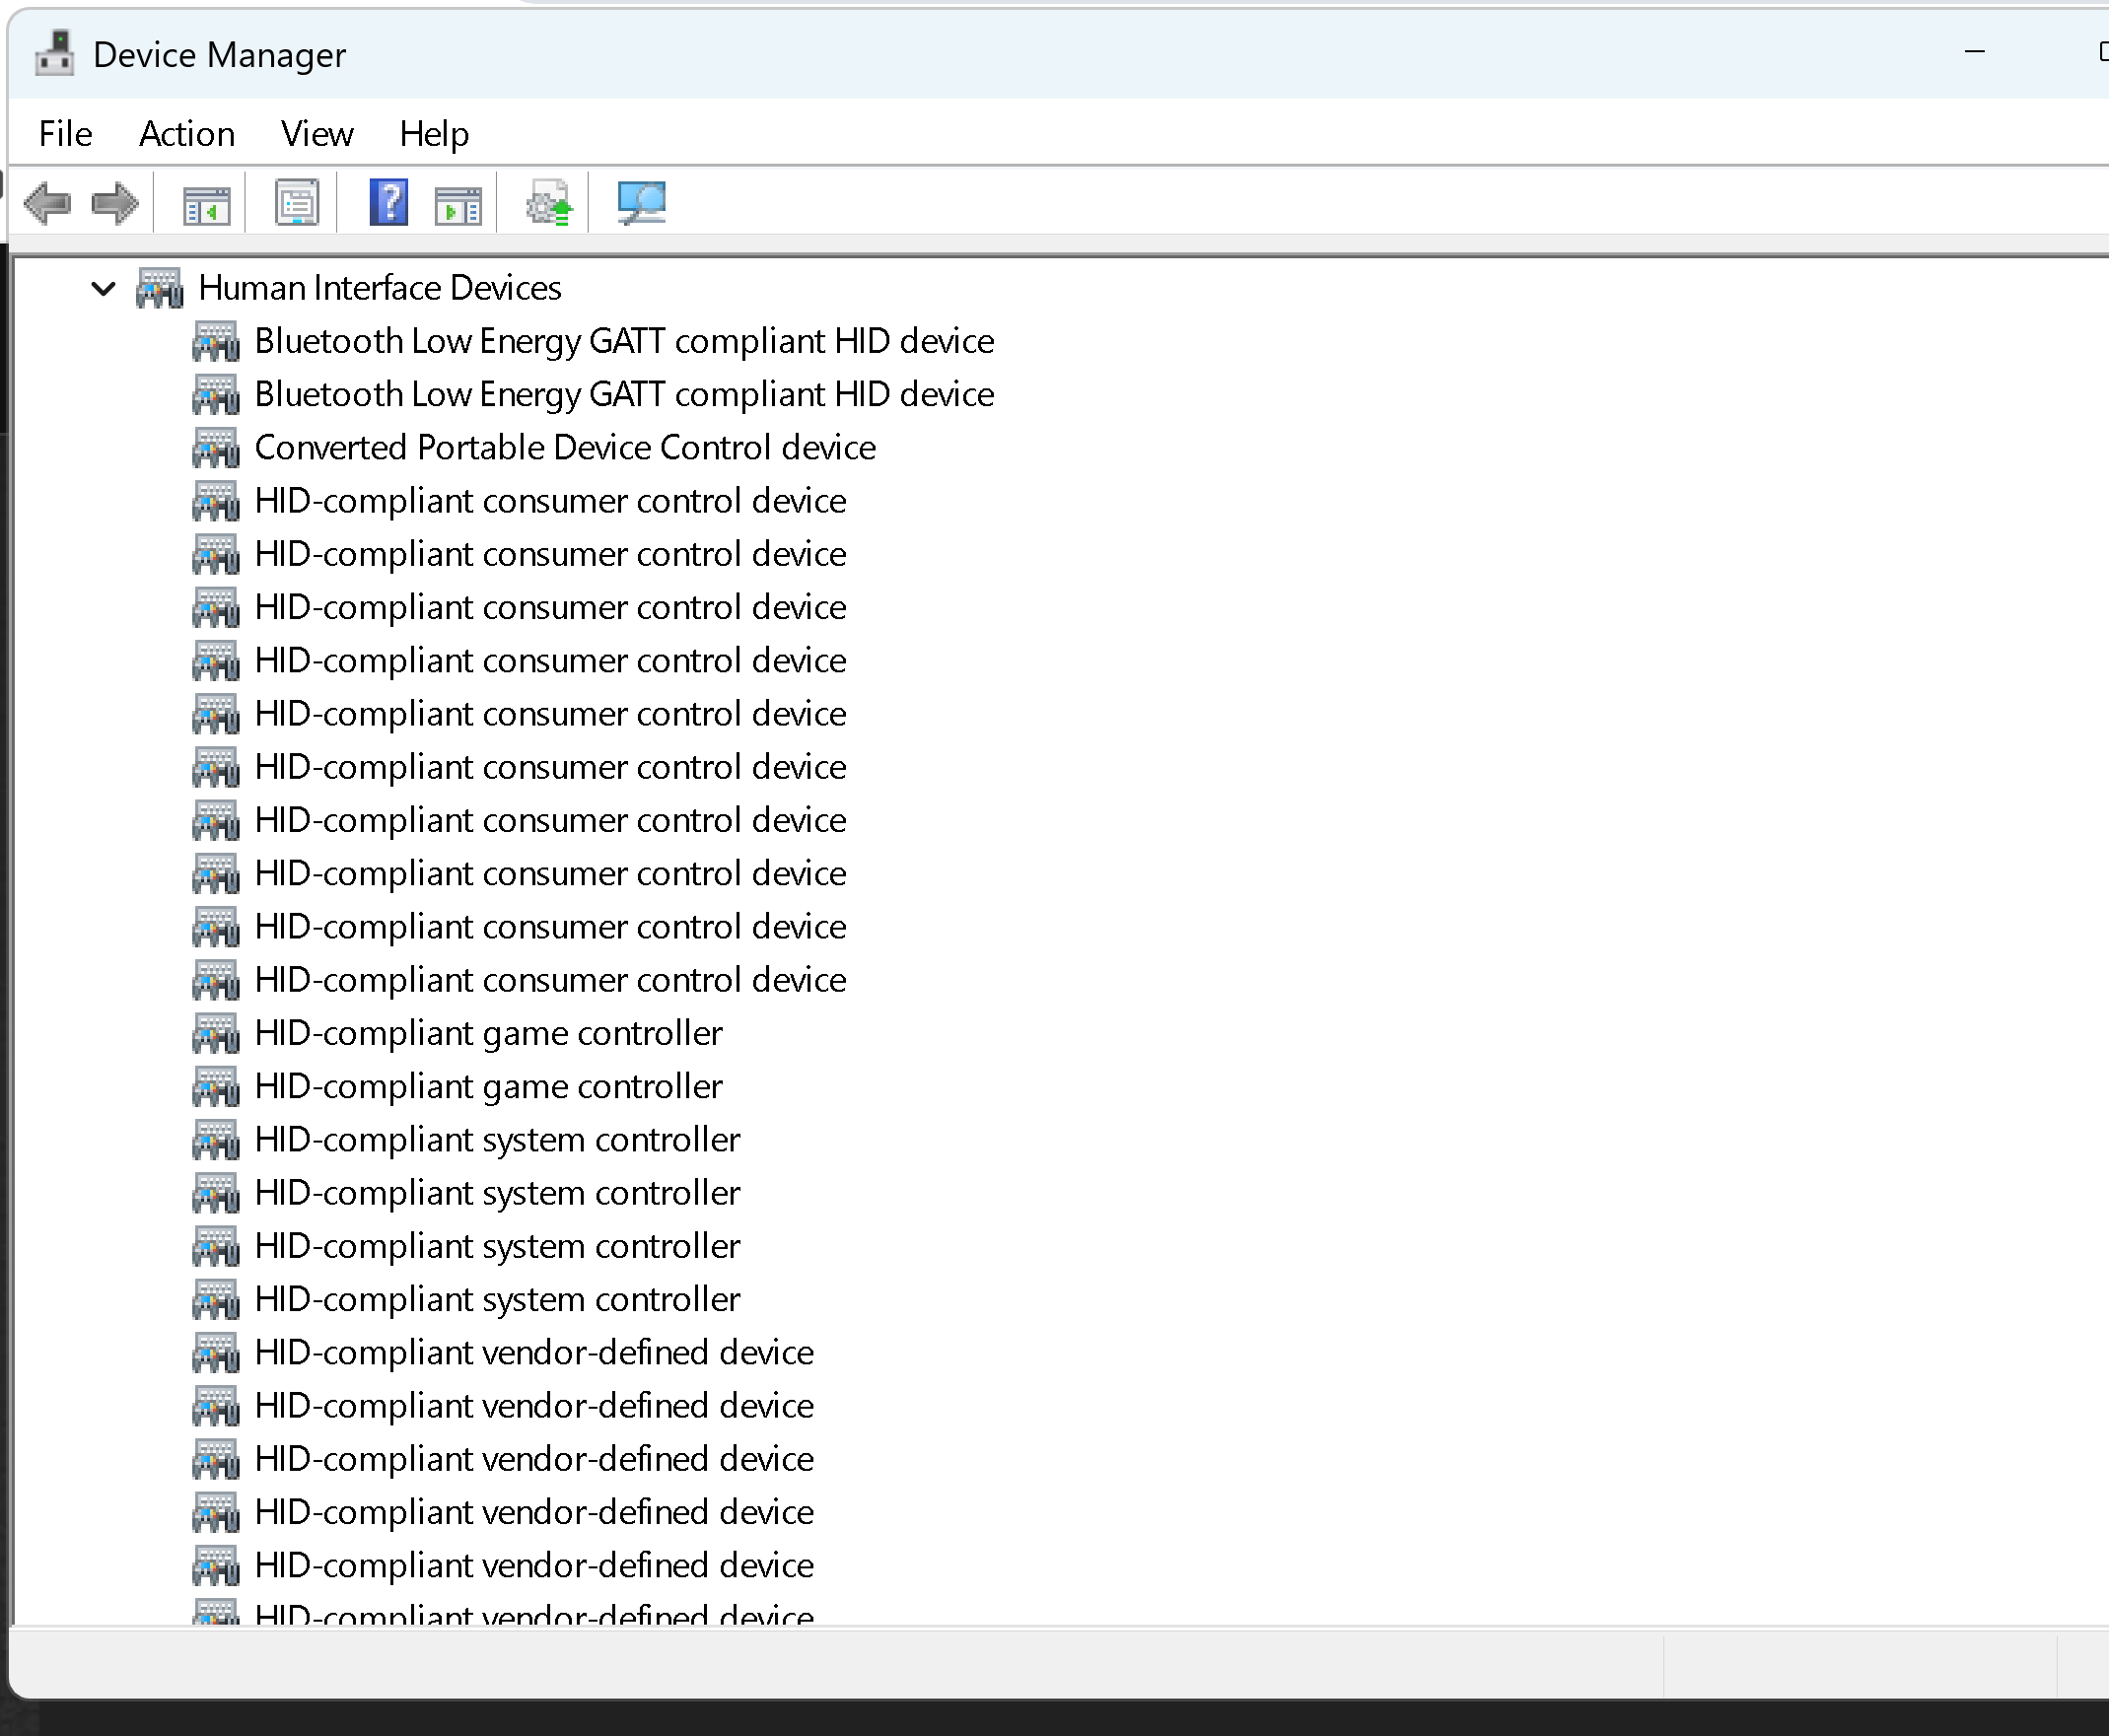Click Scan for hardware changes icon
This screenshot has width=2109, height=1736.
click(x=641, y=204)
